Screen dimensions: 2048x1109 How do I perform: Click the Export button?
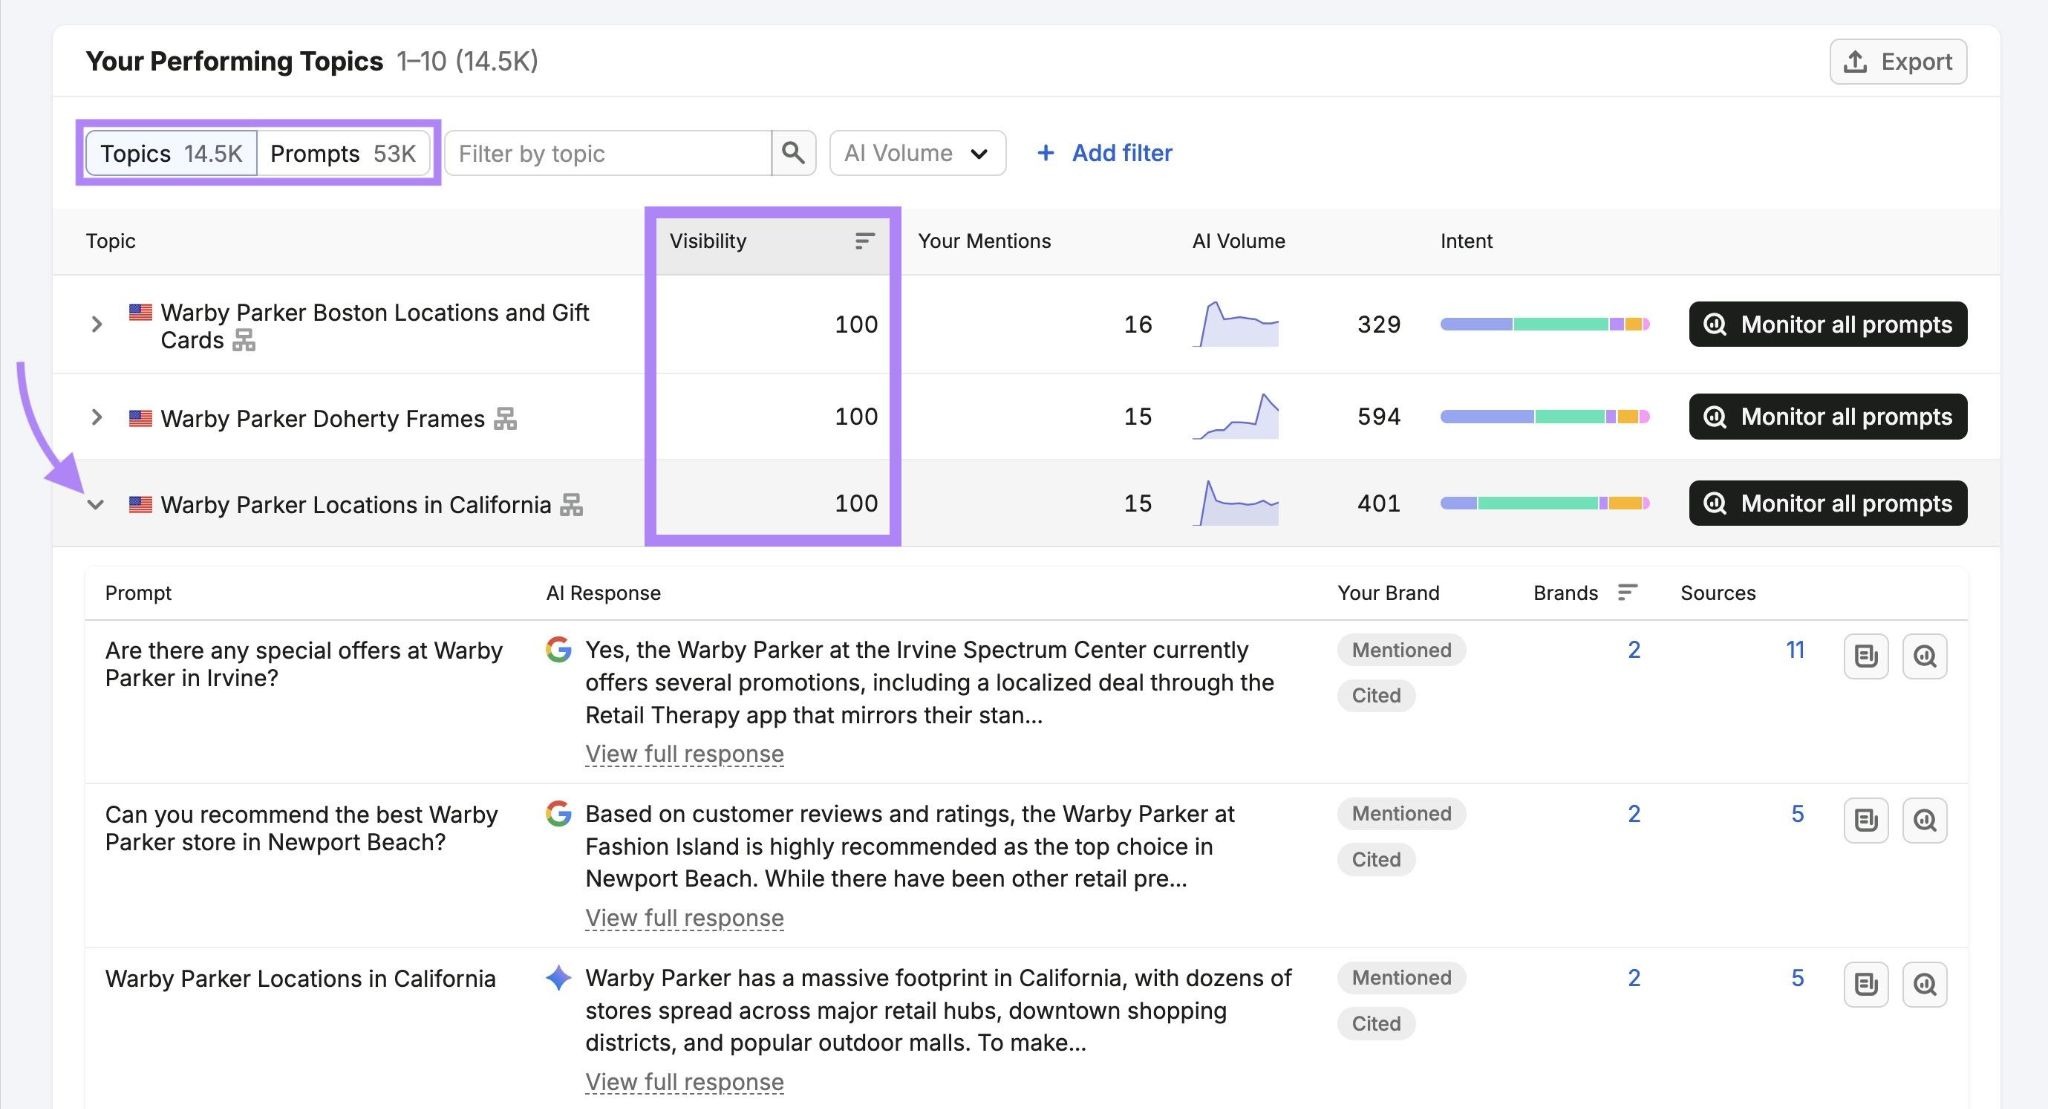tap(1898, 62)
